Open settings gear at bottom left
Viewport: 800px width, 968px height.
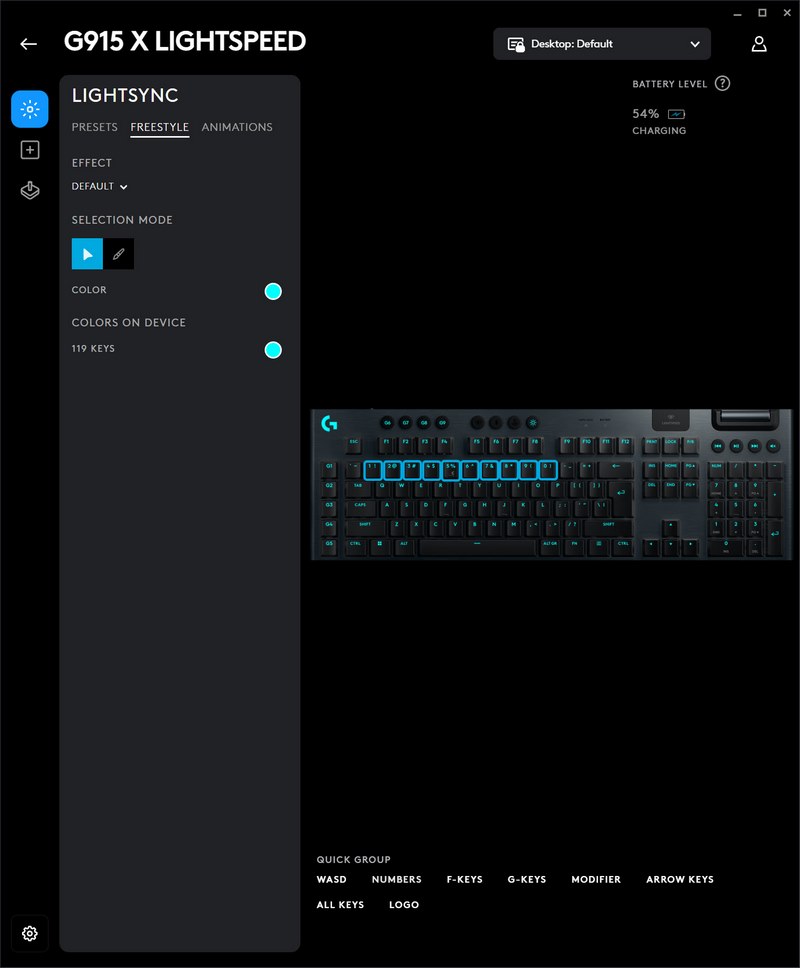click(30, 933)
